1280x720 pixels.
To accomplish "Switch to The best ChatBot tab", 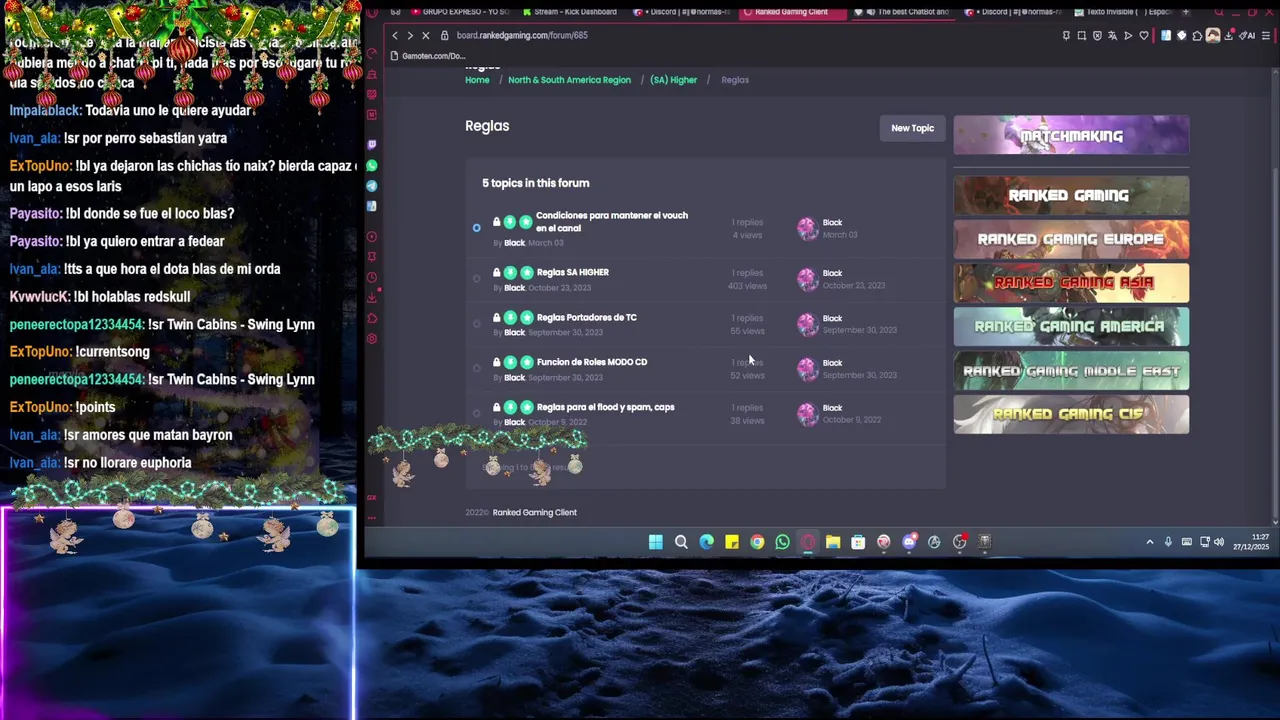I will pos(906,12).
